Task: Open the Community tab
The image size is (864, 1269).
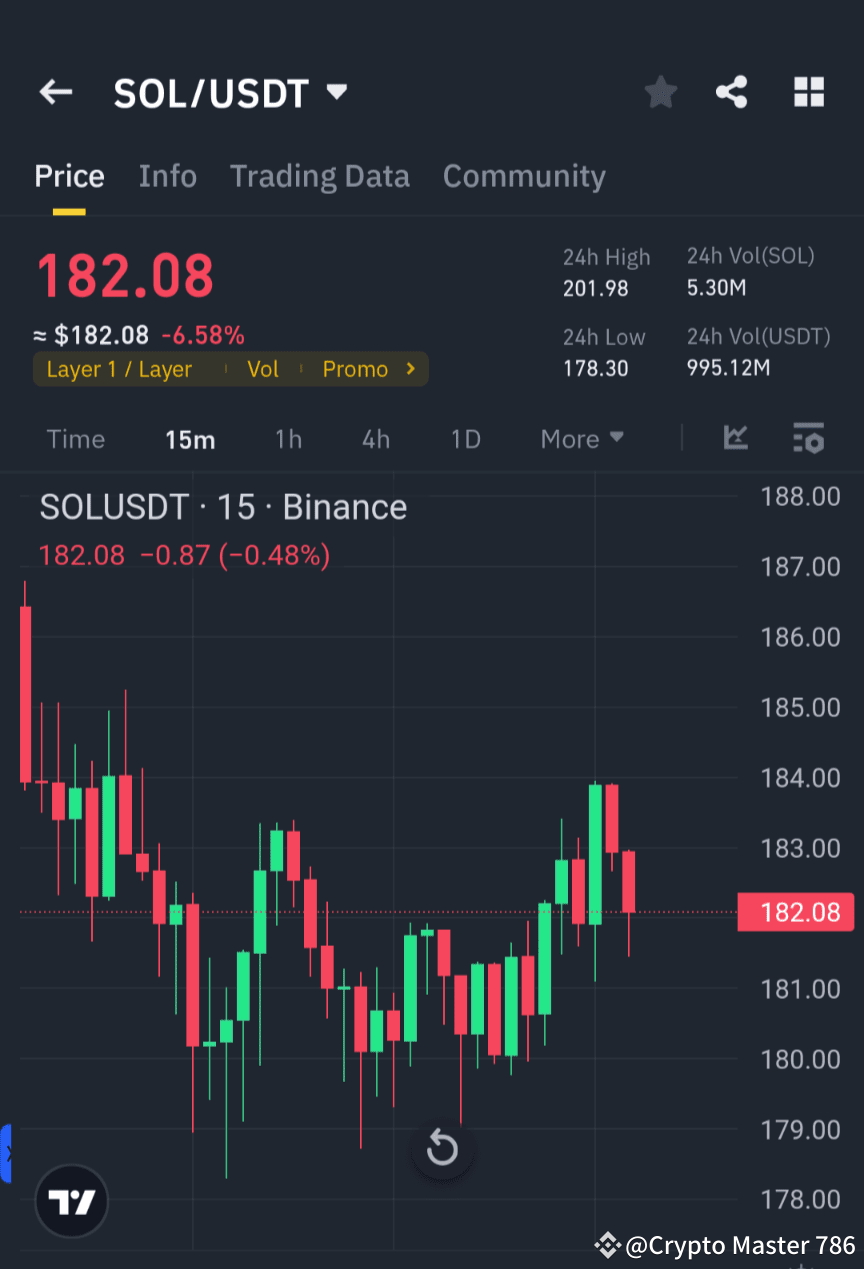Action: (x=524, y=176)
